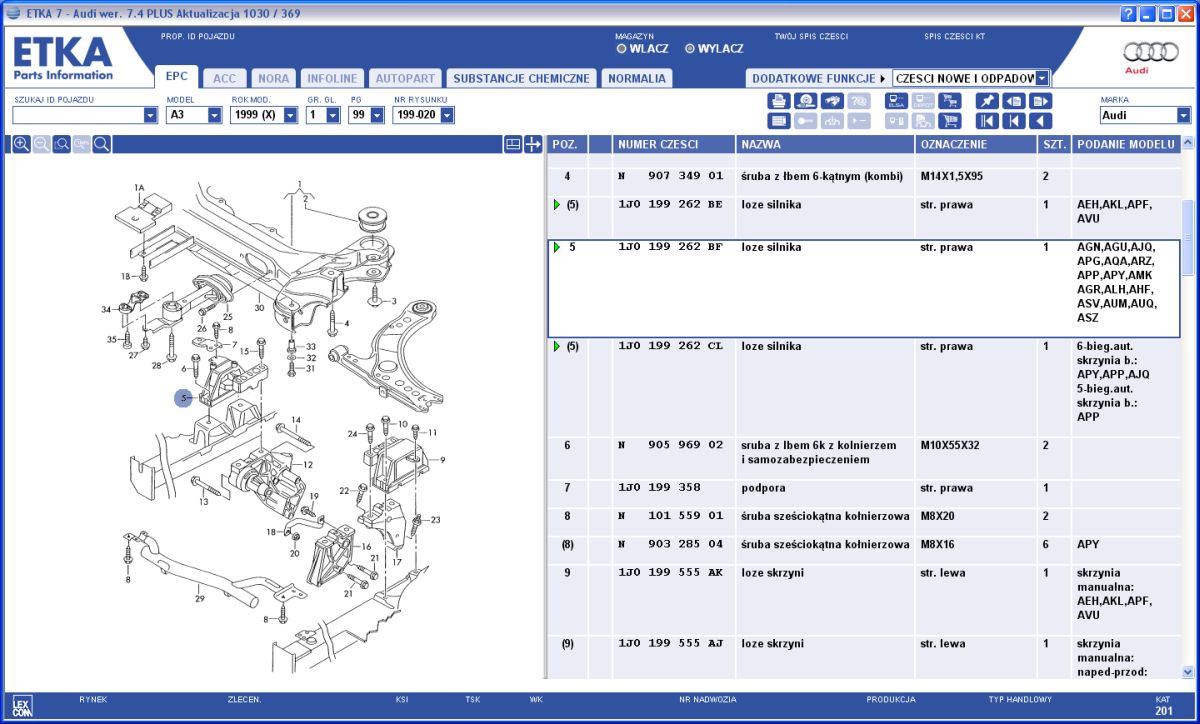Image resolution: width=1200 pixels, height=724 pixels.
Task: Click the OZNACZENIE column header
Action: 976,145
